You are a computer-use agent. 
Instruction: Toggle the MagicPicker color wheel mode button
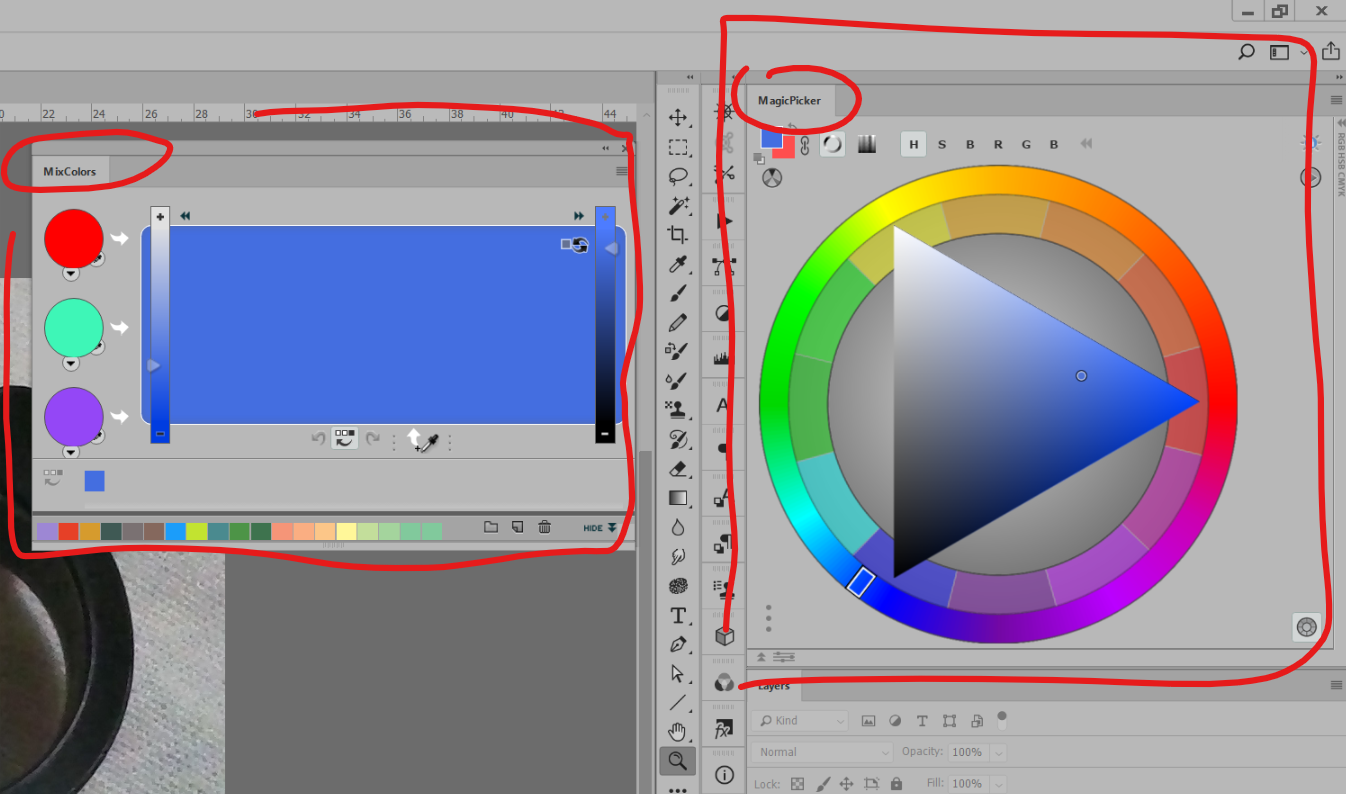(832, 144)
